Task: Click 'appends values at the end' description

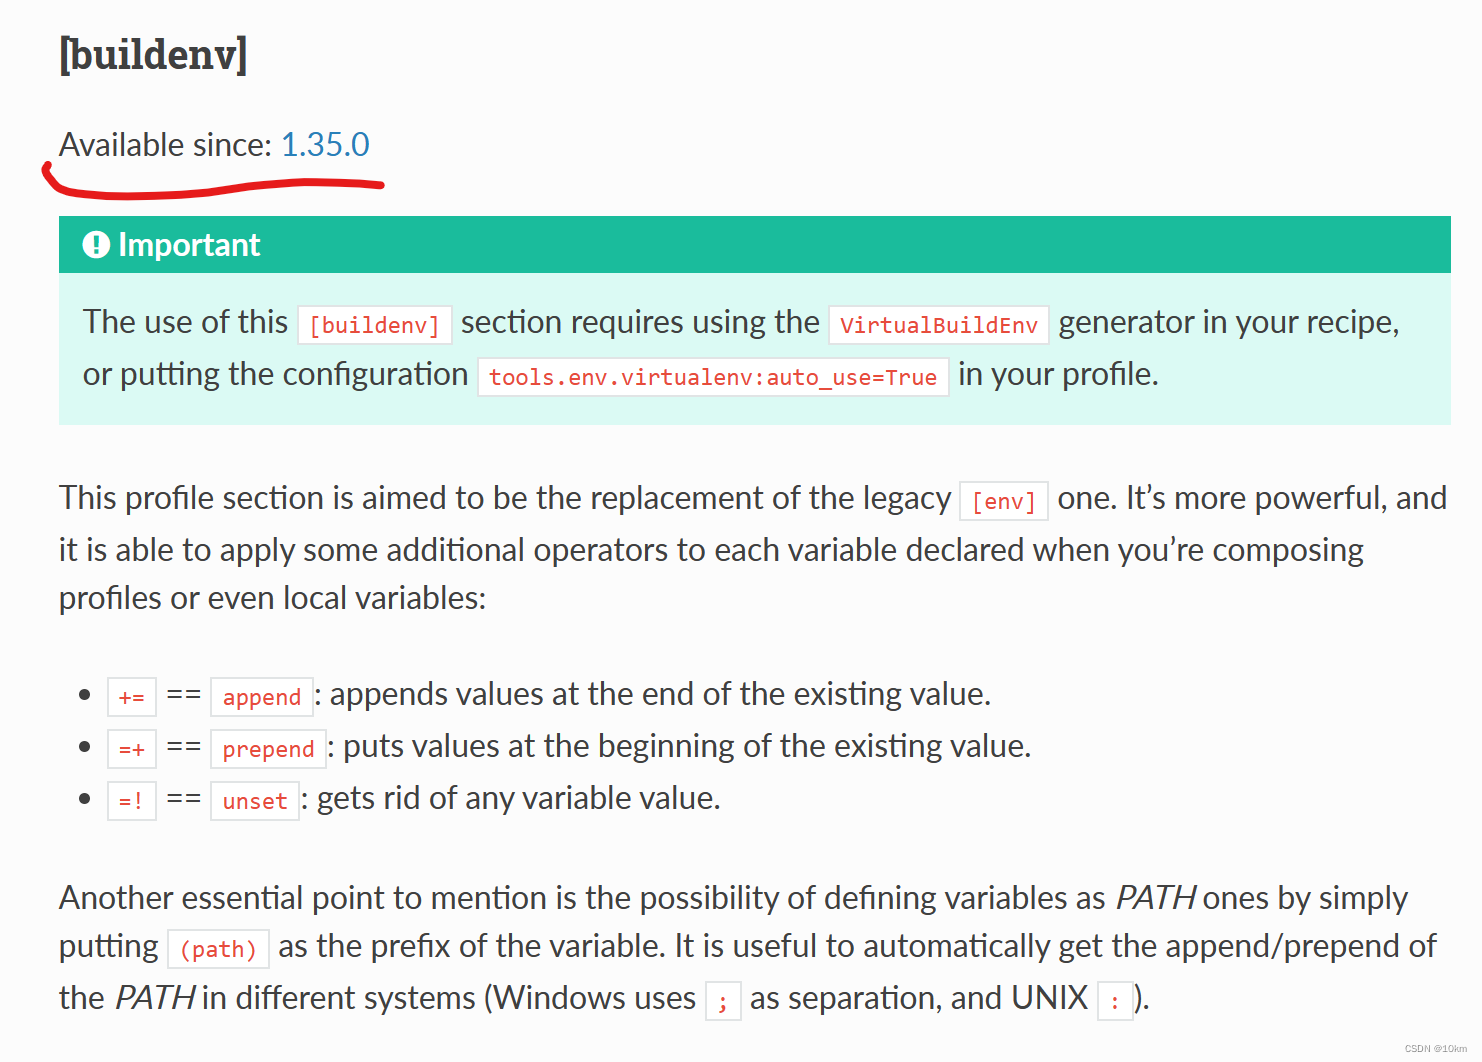Action: point(660,694)
